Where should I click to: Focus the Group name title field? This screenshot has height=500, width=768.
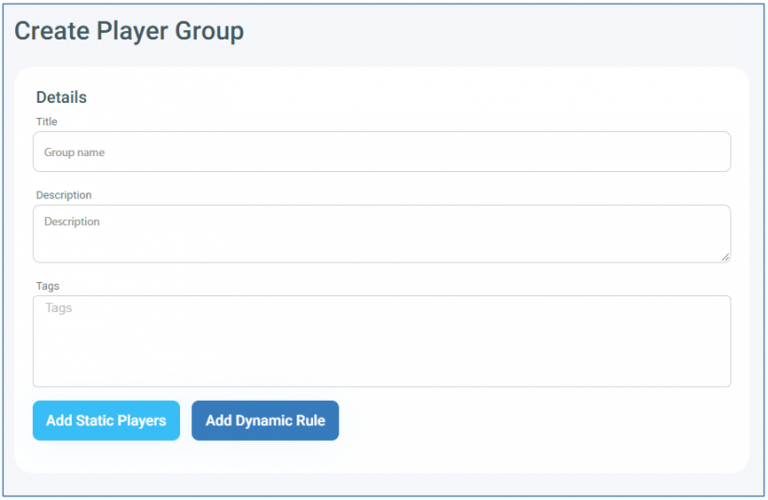click(x=381, y=152)
